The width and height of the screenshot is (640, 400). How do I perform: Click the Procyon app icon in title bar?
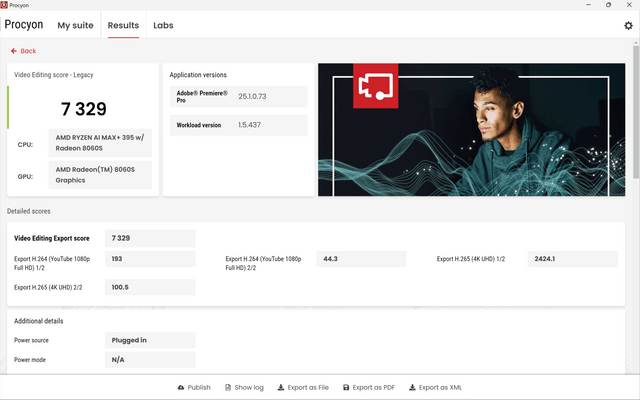tap(4, 5)
